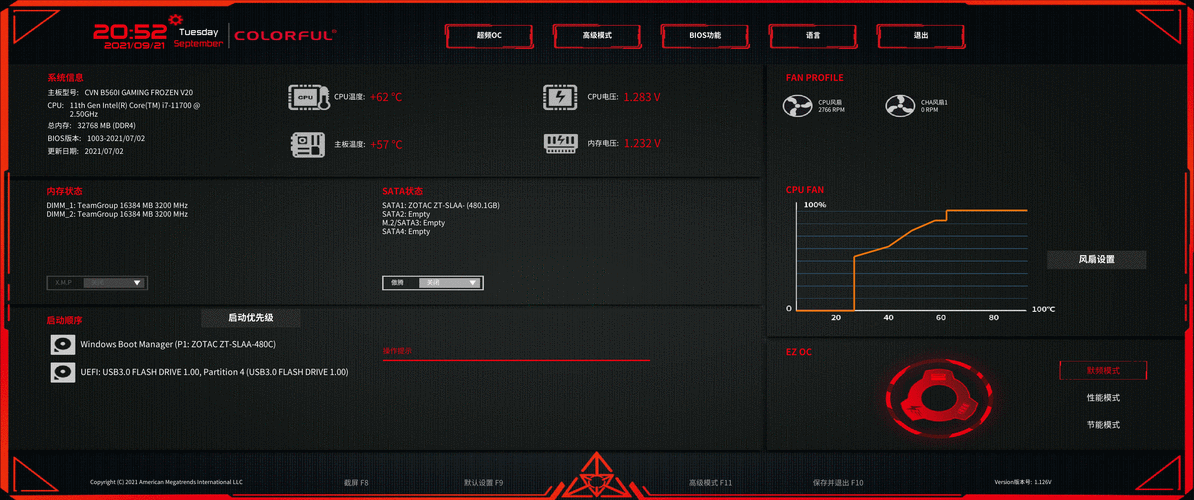Expand the dropdown currently set to 关闭
The height and width of the screenshot is (500, 1194).
[x=449, y=283]
